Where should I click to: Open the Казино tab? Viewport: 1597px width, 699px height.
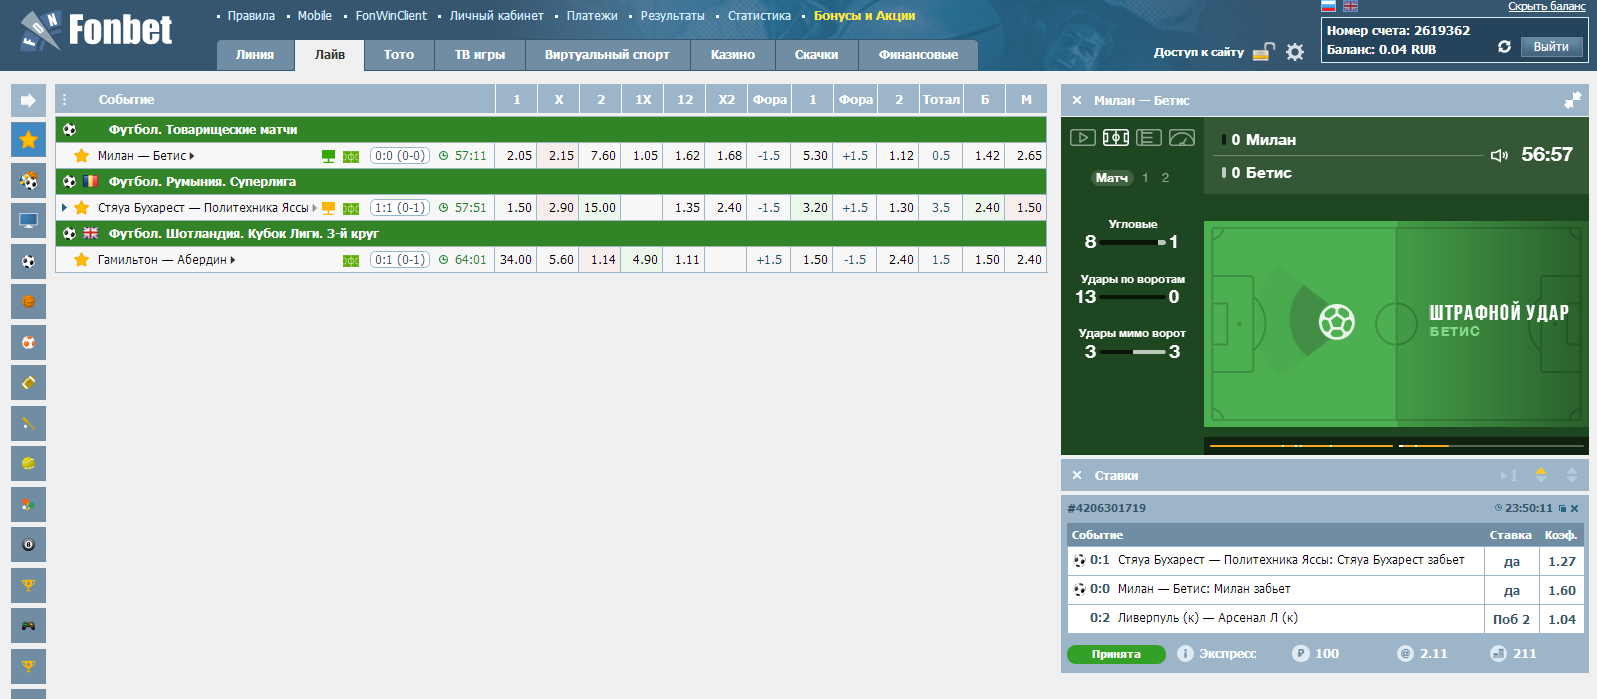(x=732, y=55)
